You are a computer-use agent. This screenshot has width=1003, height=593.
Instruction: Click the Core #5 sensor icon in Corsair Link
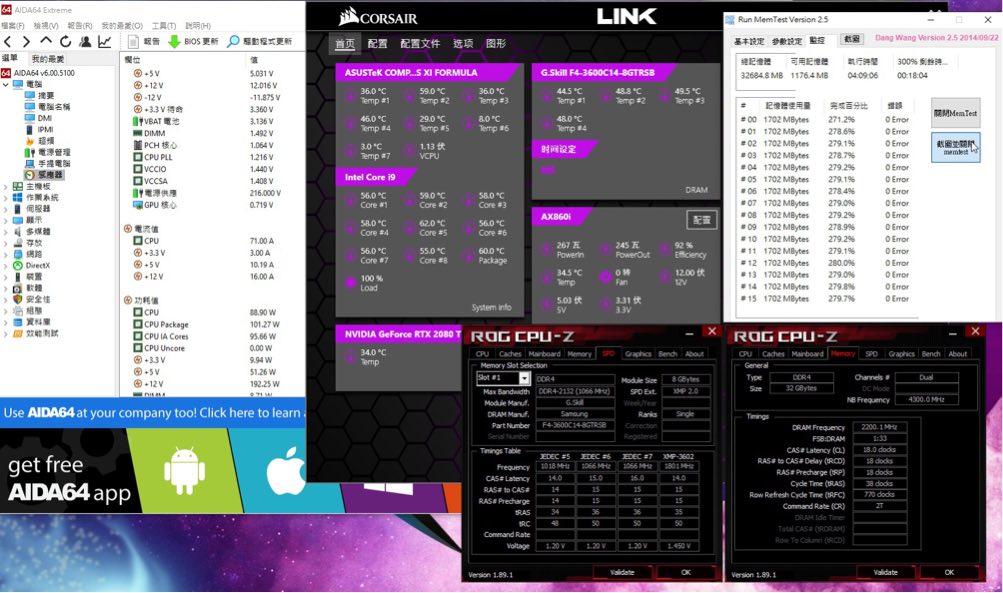(x=409, y=228)
